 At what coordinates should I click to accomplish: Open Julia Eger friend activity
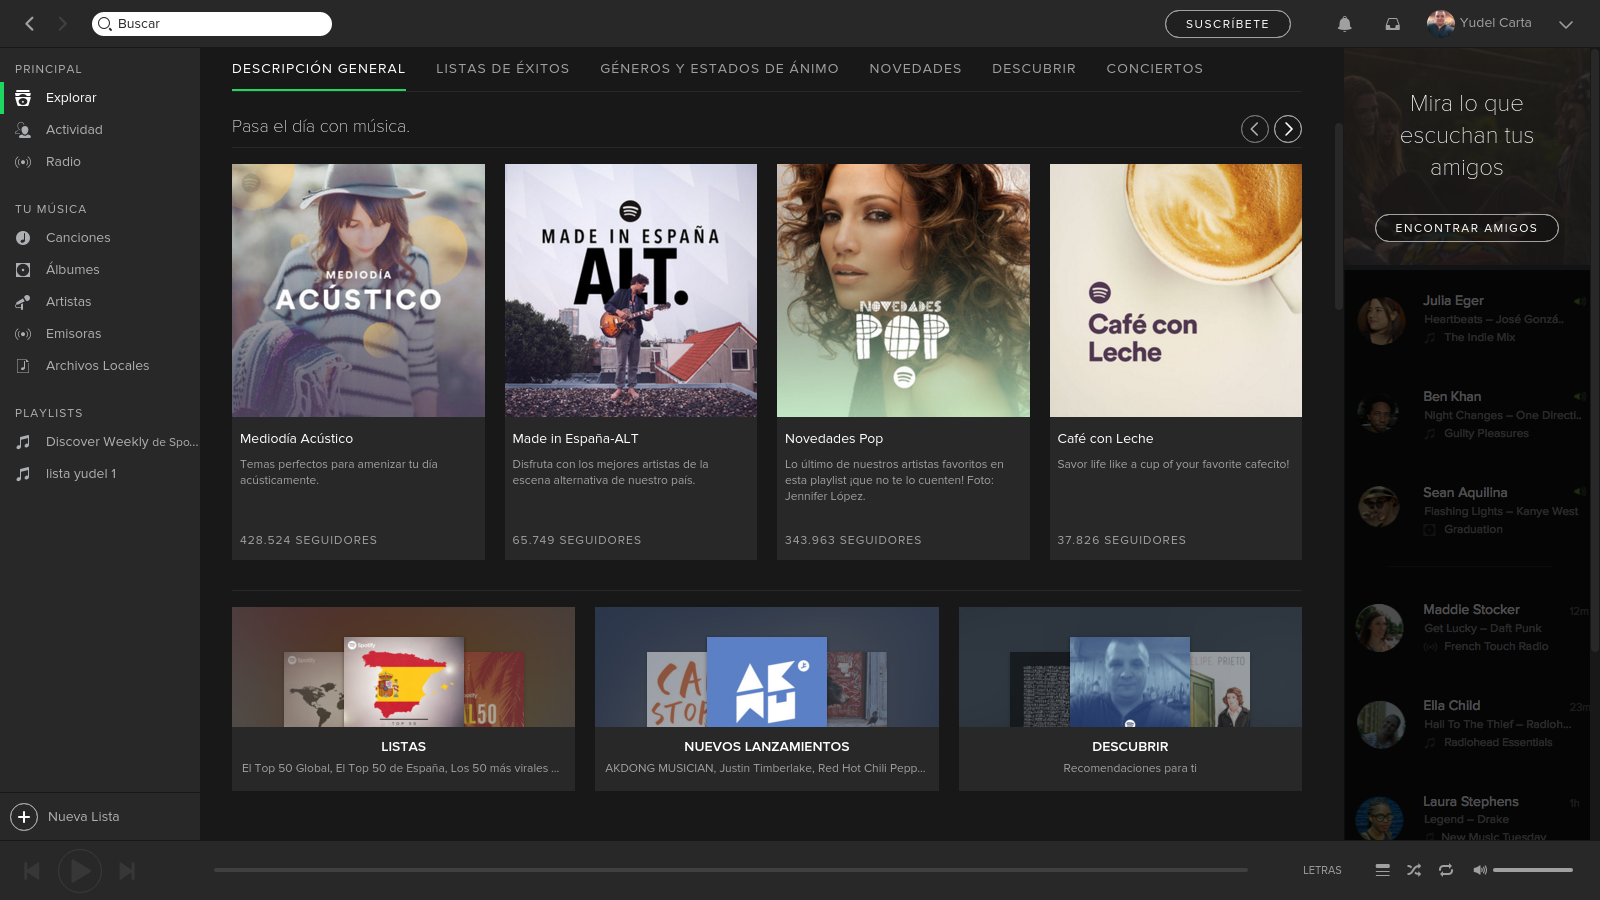(1467, 319)
